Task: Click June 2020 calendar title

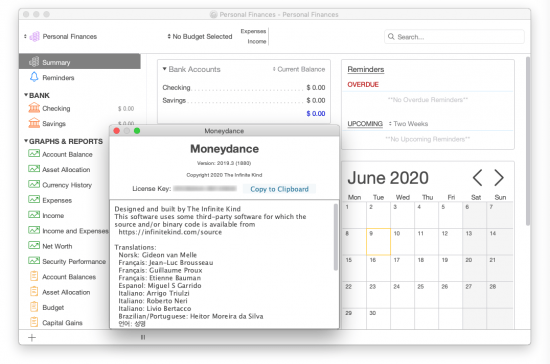Action: 388,178
